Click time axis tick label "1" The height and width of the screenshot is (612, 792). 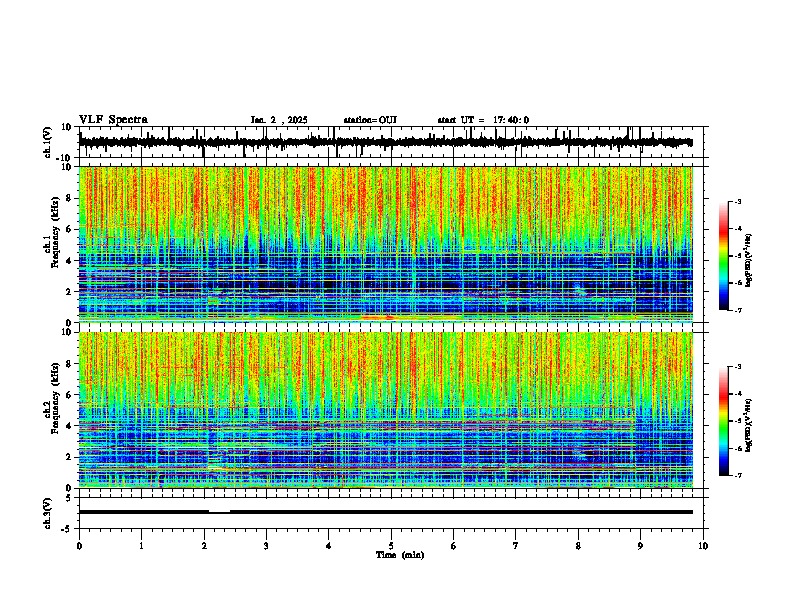(x=141, y=546)
